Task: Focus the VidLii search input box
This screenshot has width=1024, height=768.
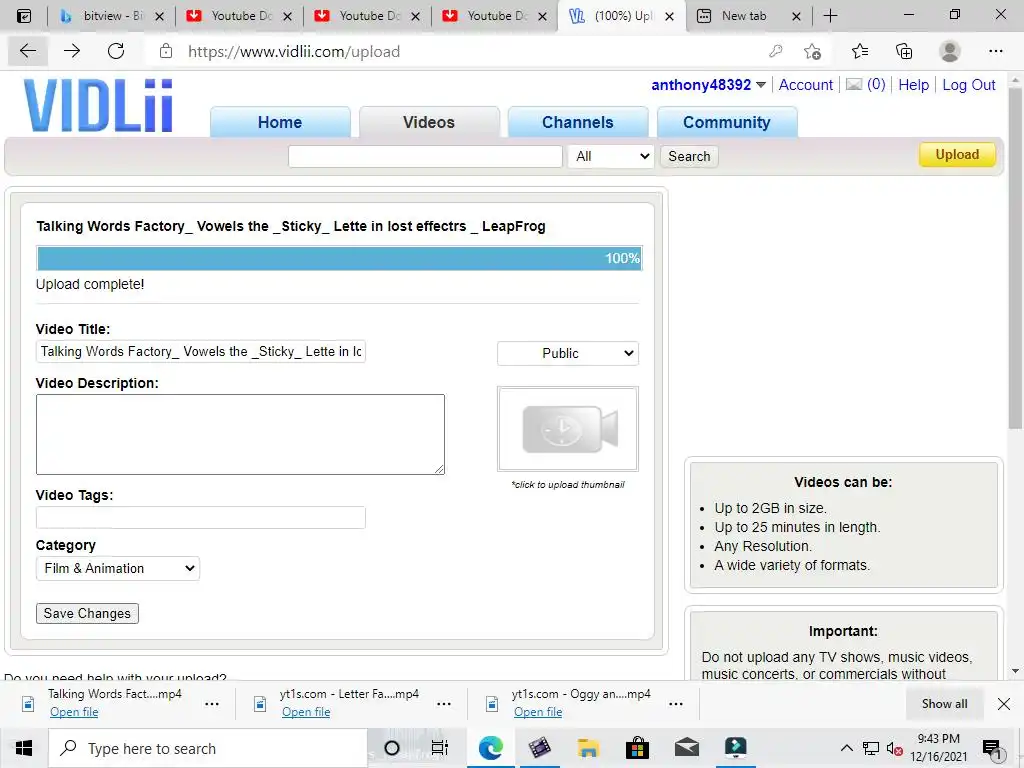Action: coord(425,156)
